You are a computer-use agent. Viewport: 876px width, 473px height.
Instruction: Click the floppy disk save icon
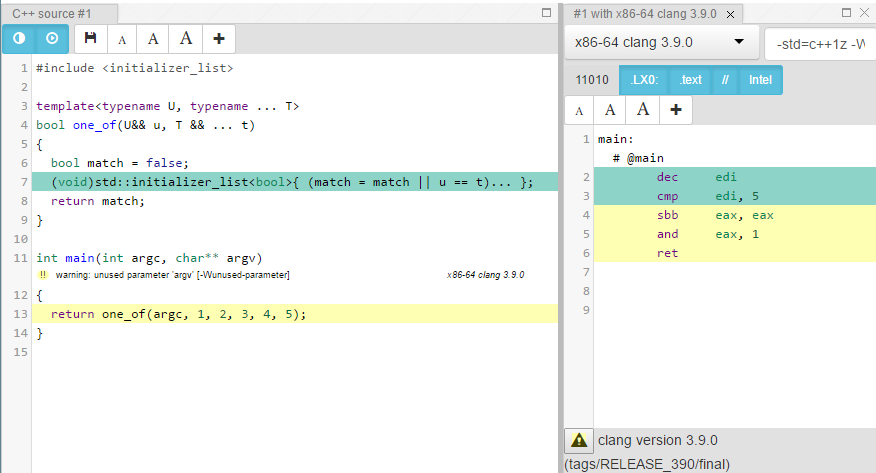91,39
